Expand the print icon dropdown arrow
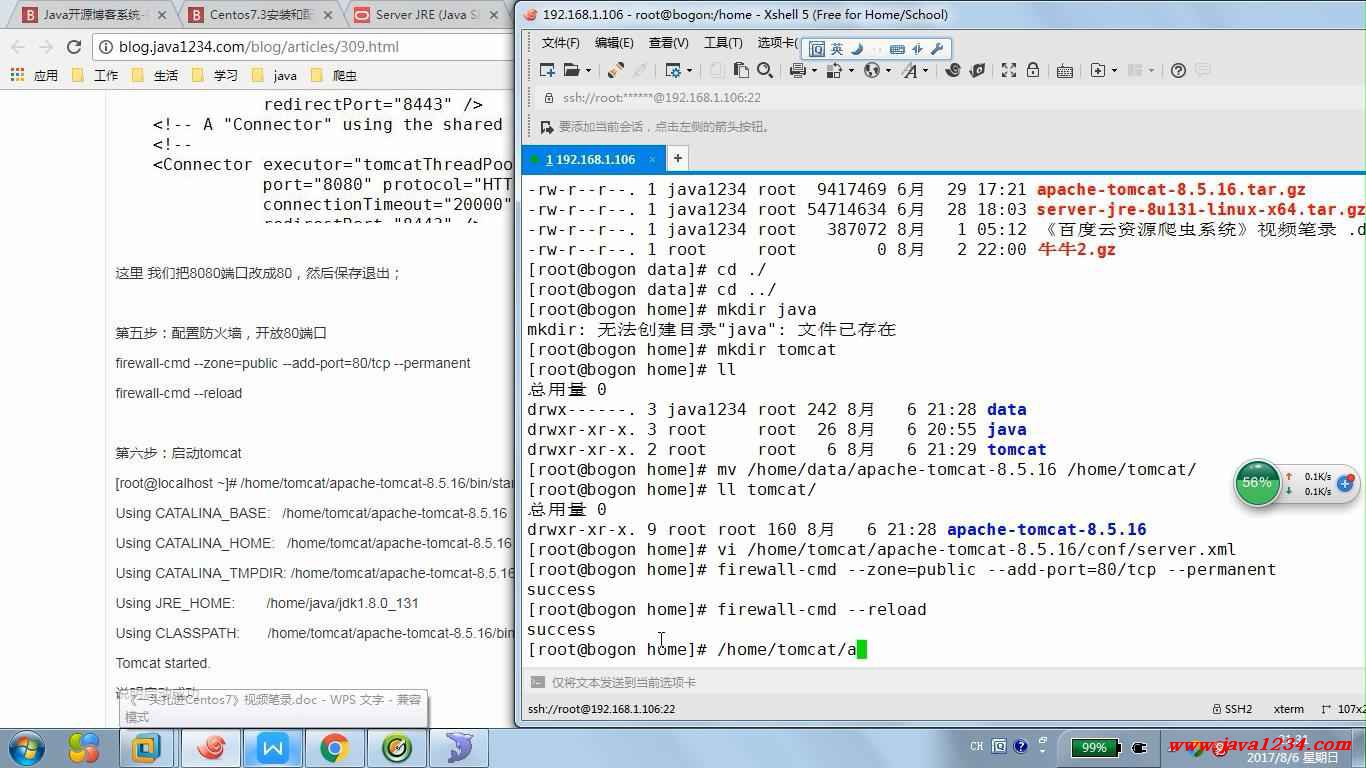1366x768 pixels. (813, 70)
